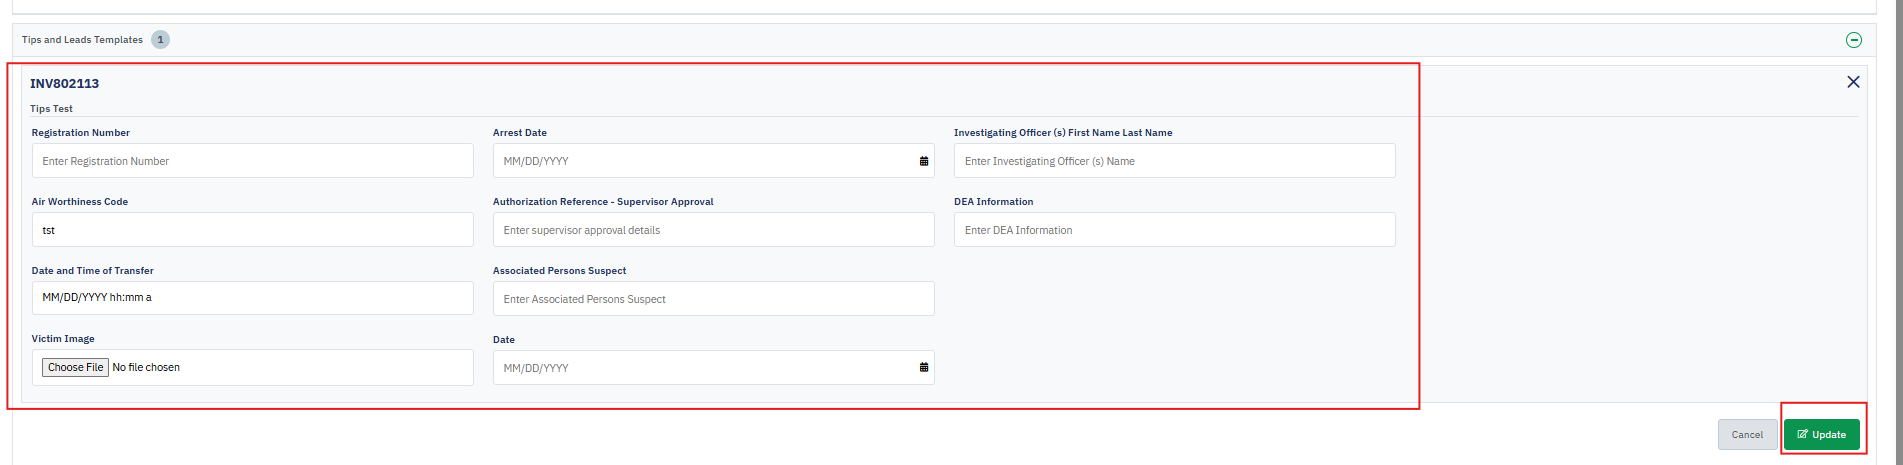This screenshot has width=1903, height=465.
Task: Click into the Arrest Date text box
Action: (x=700, y=161)
